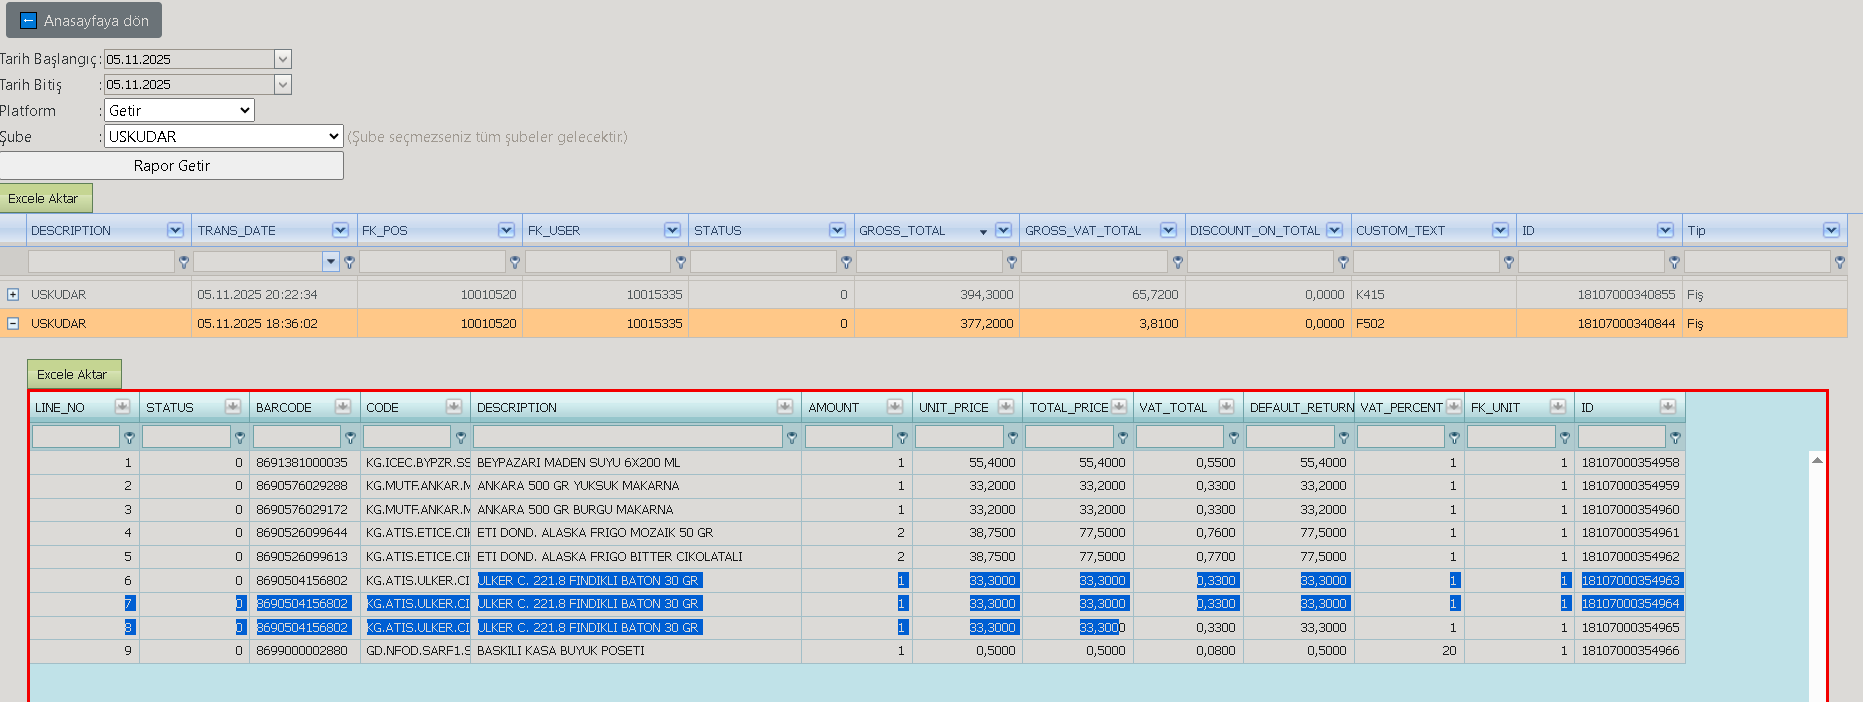Open the UNIT_PRICE column header menu icon
Viewport: 1863px width, 702px height.
1005,406
